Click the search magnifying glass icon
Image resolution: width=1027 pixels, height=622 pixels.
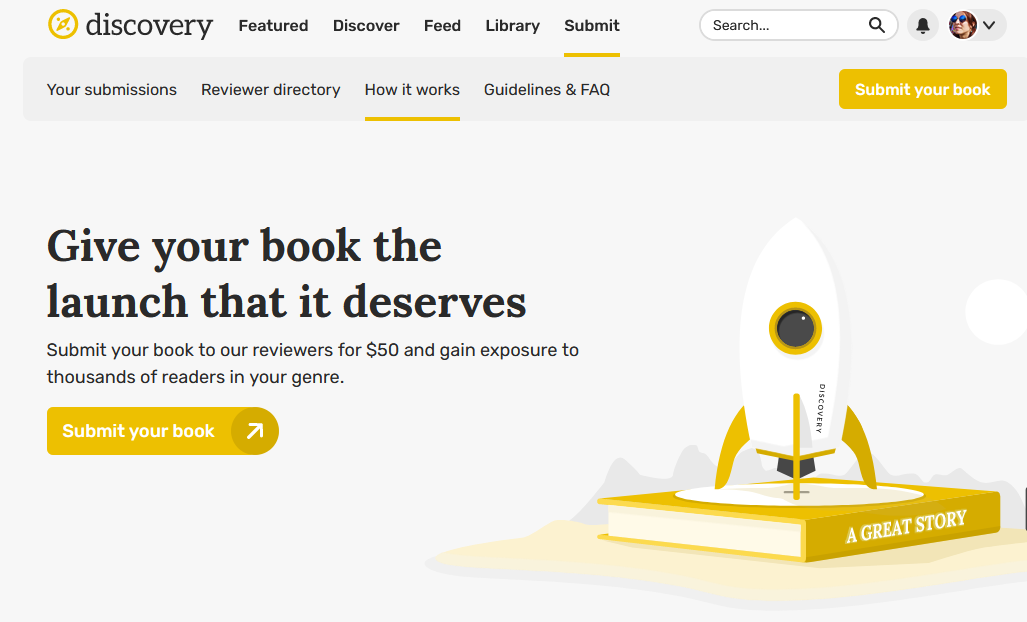click(876, 25)
